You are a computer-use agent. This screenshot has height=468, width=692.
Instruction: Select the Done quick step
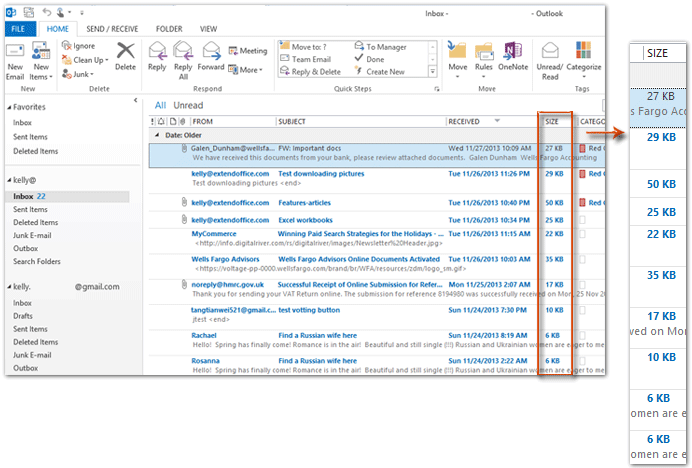tap(369, 59)
